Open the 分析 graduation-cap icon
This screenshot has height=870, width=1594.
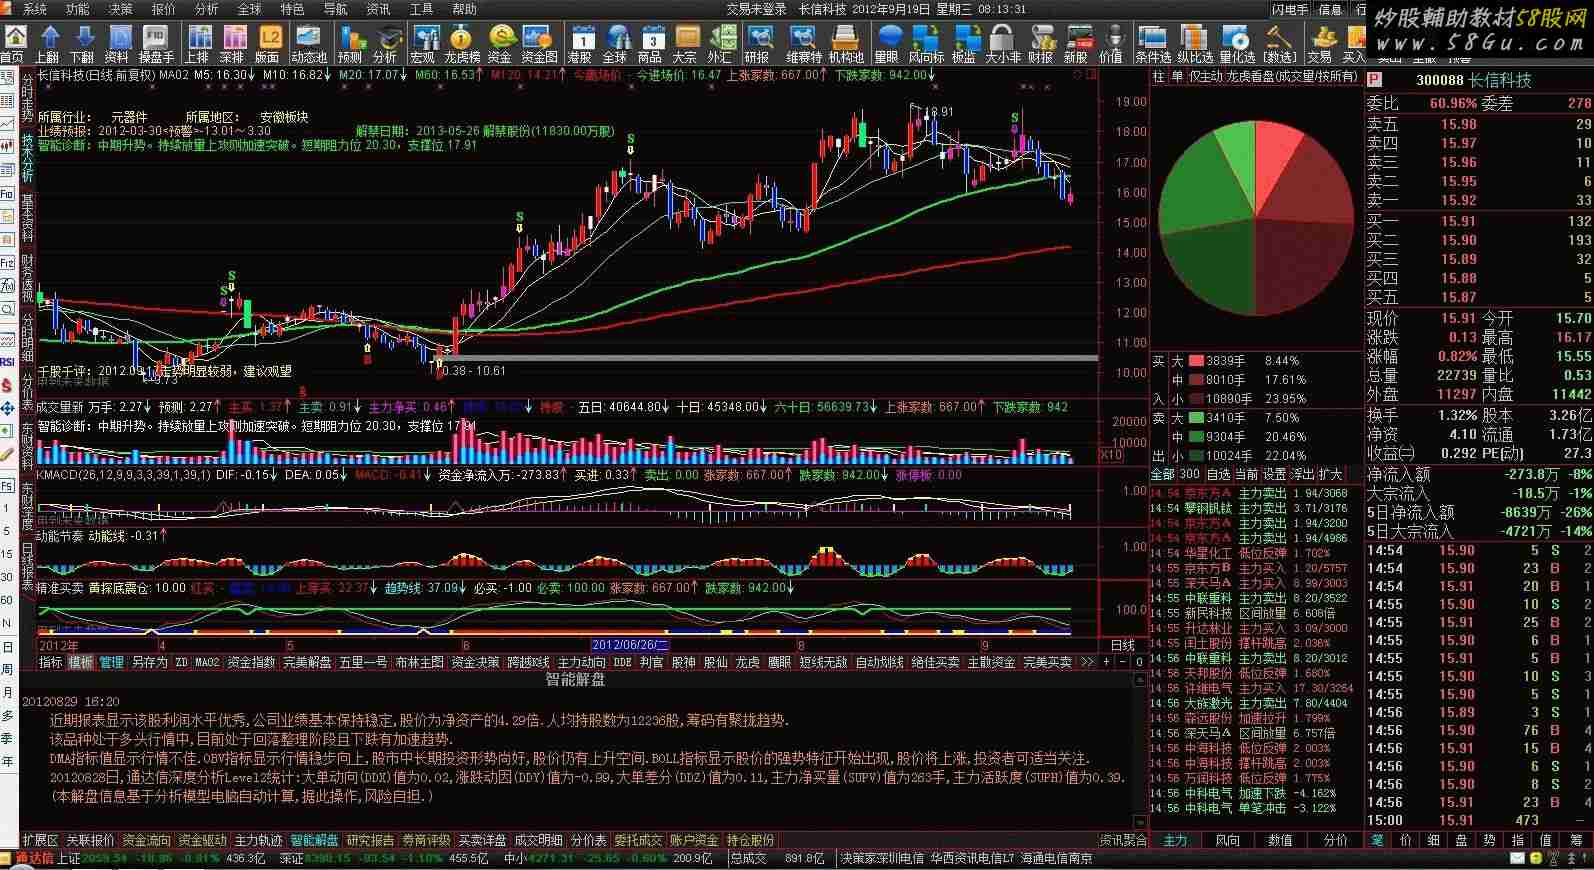tap(385, 44)
